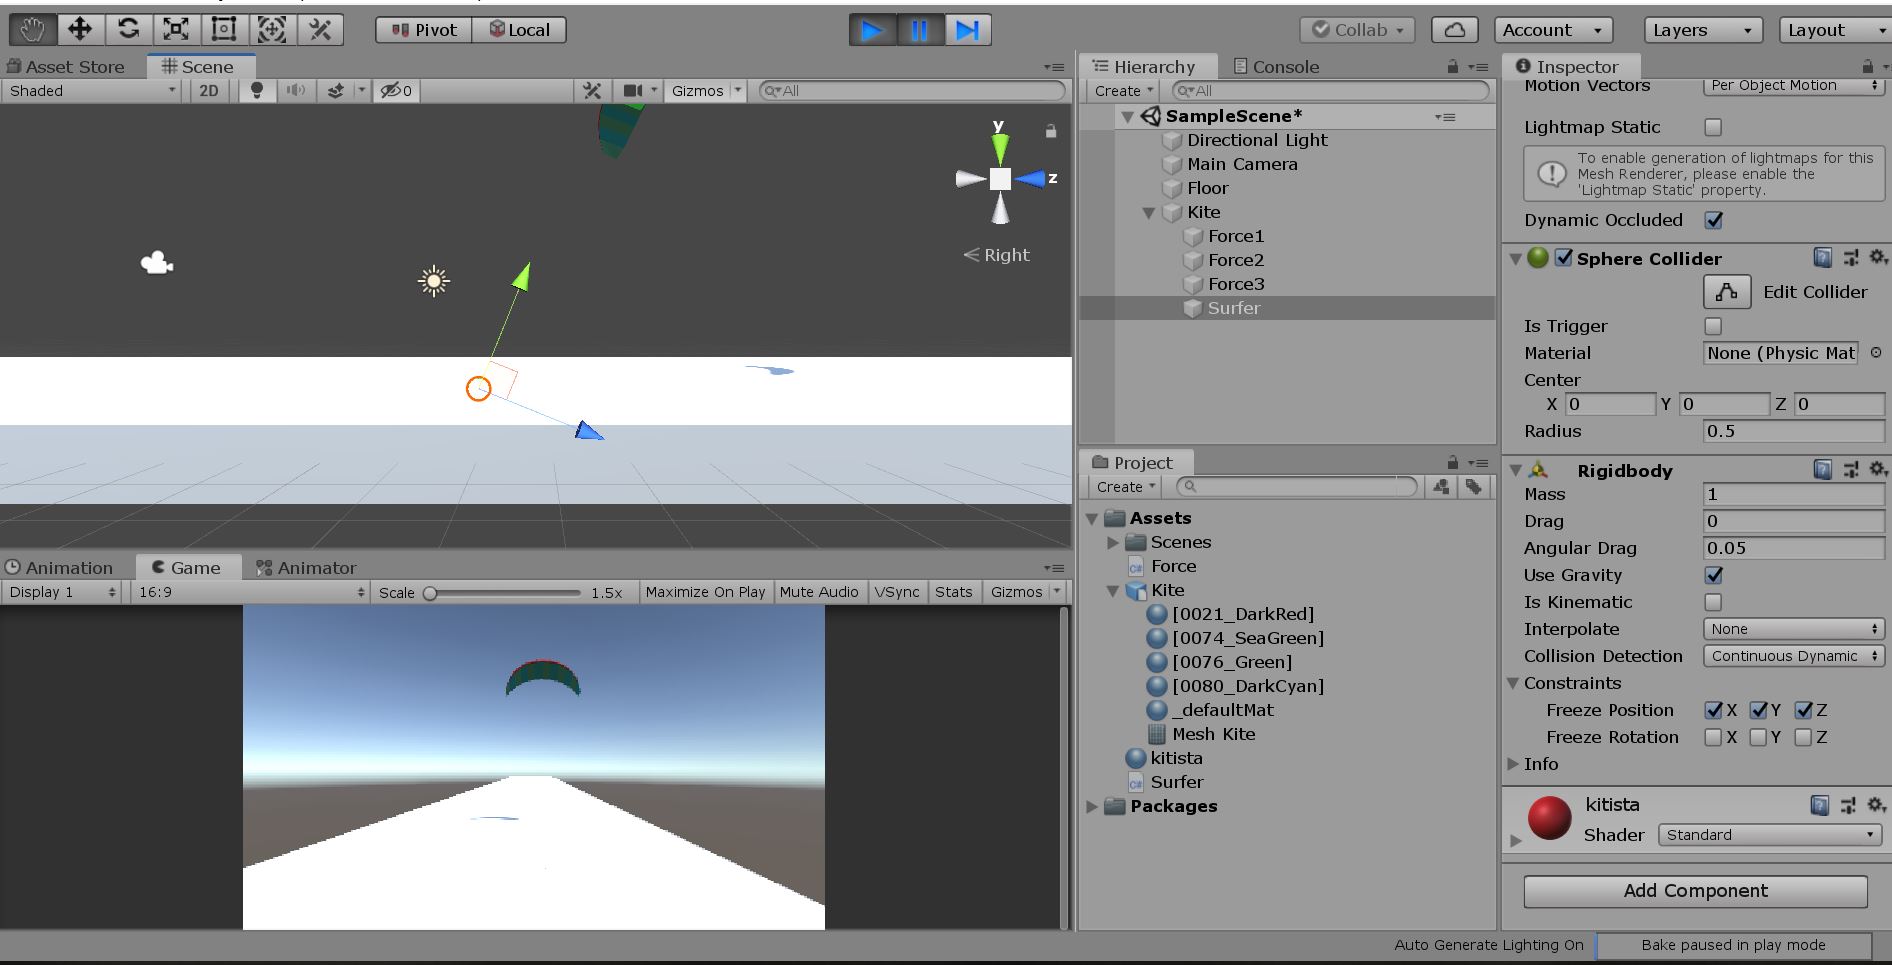Select the Scale tool
Viewport: 1892px width, 965px height.
coord(176,30)
